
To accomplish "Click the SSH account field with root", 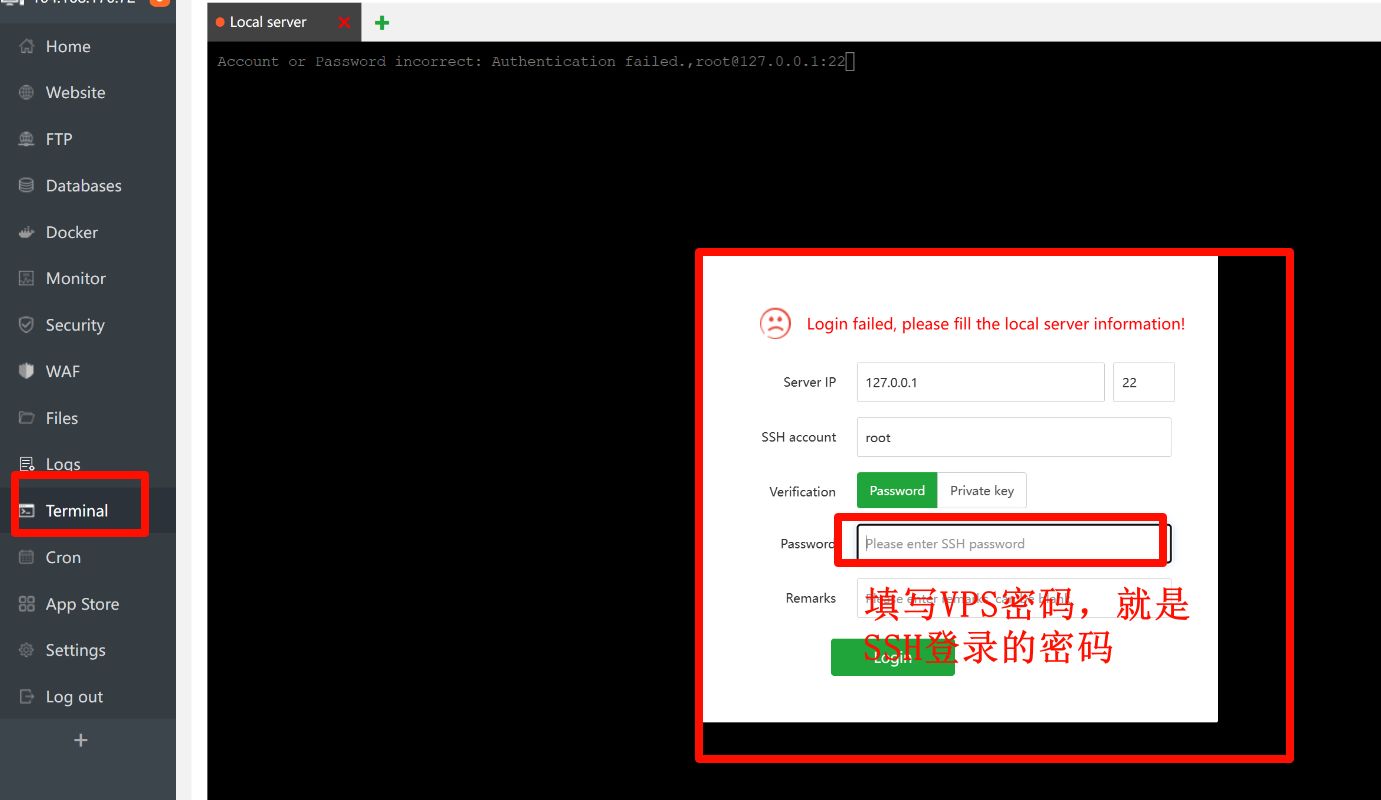I will (x=1014, y=437).
